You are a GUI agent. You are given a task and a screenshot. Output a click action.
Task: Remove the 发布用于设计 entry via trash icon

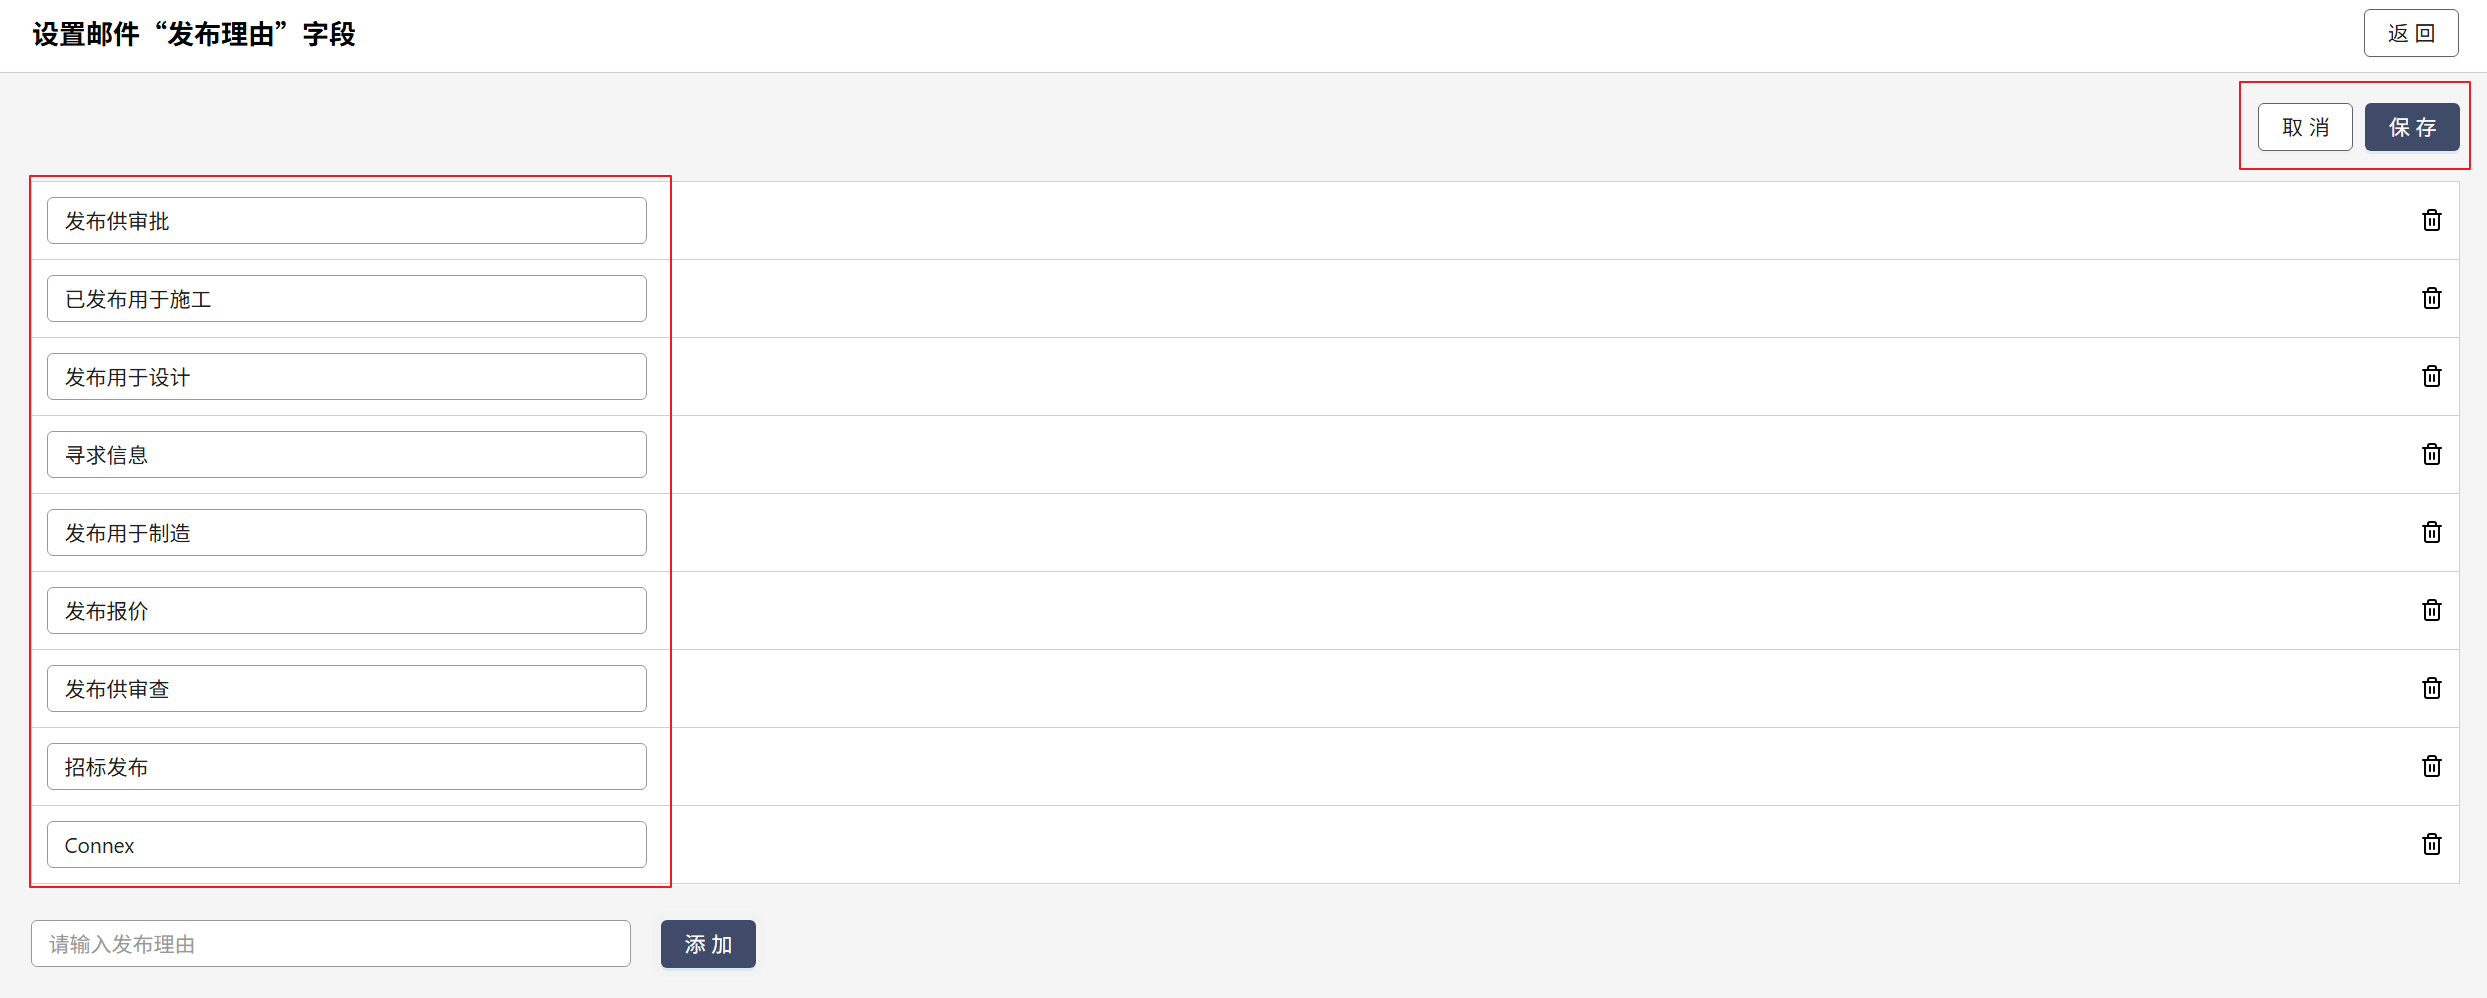(x=2431, y=376)
